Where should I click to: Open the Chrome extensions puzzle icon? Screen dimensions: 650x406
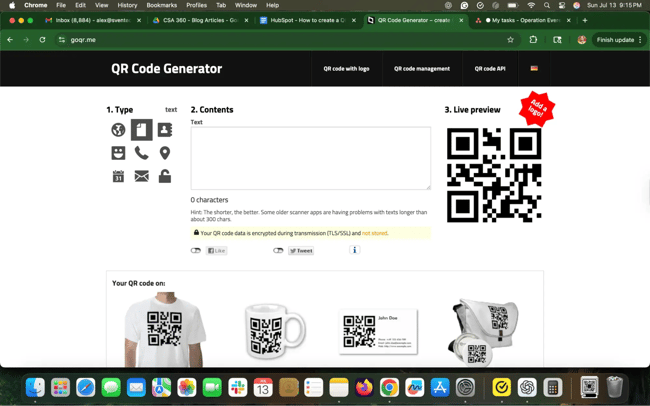[533, 40]
